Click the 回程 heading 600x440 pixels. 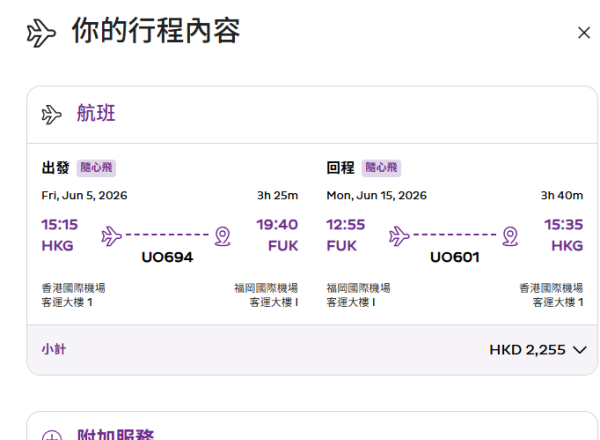(x=341, y=168)
